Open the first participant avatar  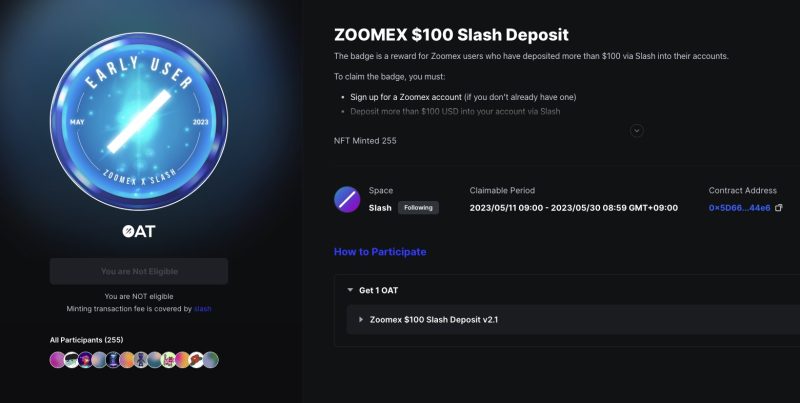57,359
